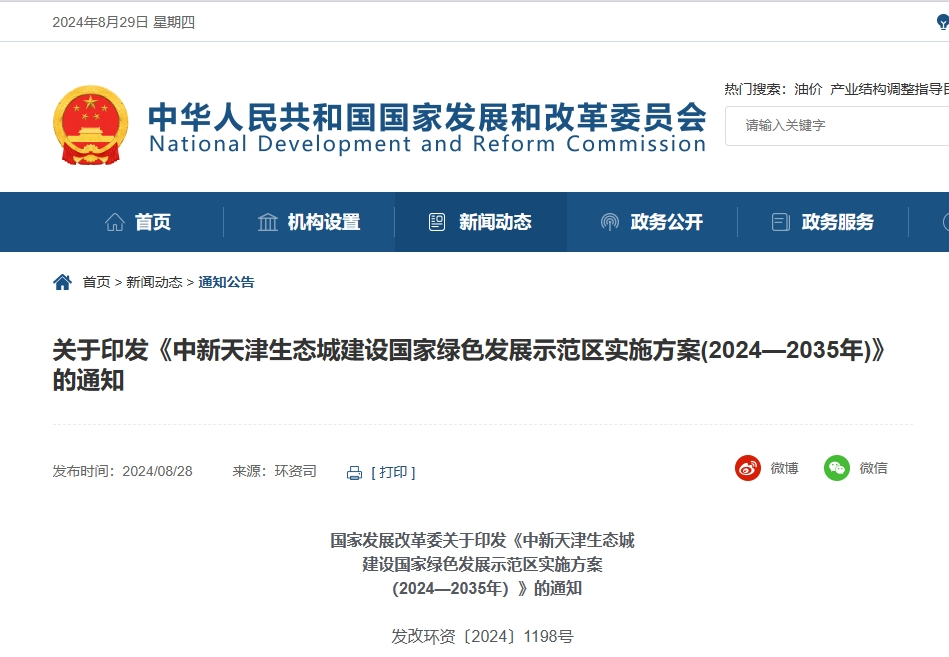Click the blue home icon in breadcrumb
The image size is (949, 657).
pos(62,282)
